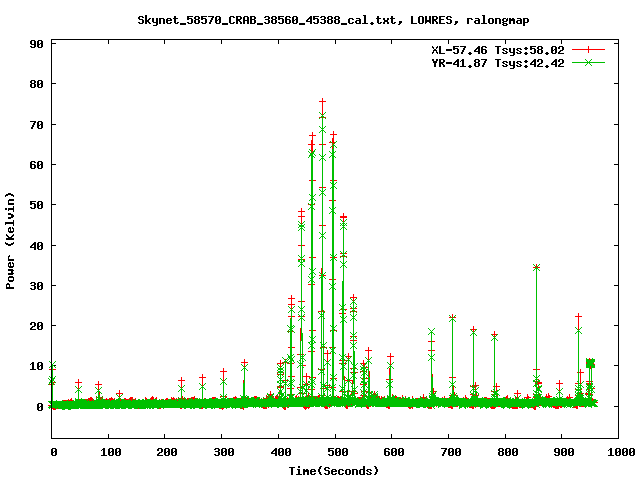Click the y-axis tick label 40
Screen dimensions: 640x480
(36, 246)
